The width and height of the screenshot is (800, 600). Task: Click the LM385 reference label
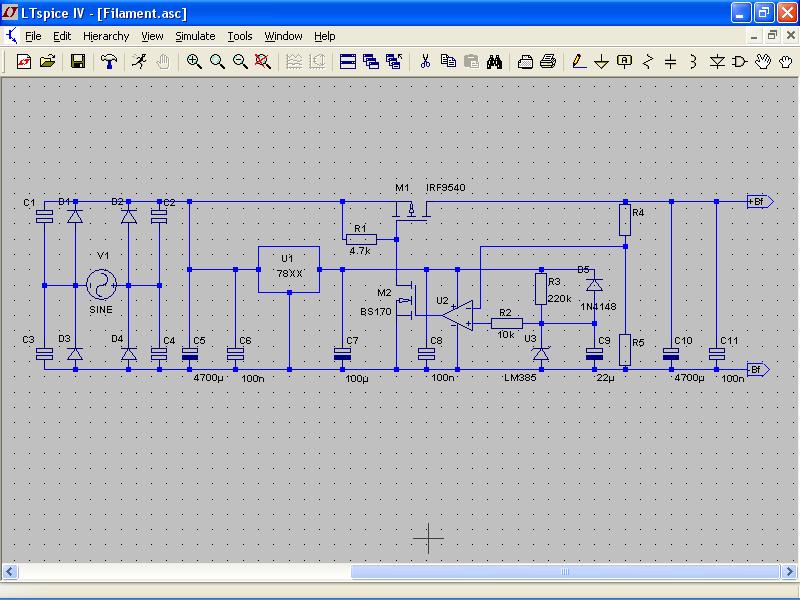(x=520, y=378)
